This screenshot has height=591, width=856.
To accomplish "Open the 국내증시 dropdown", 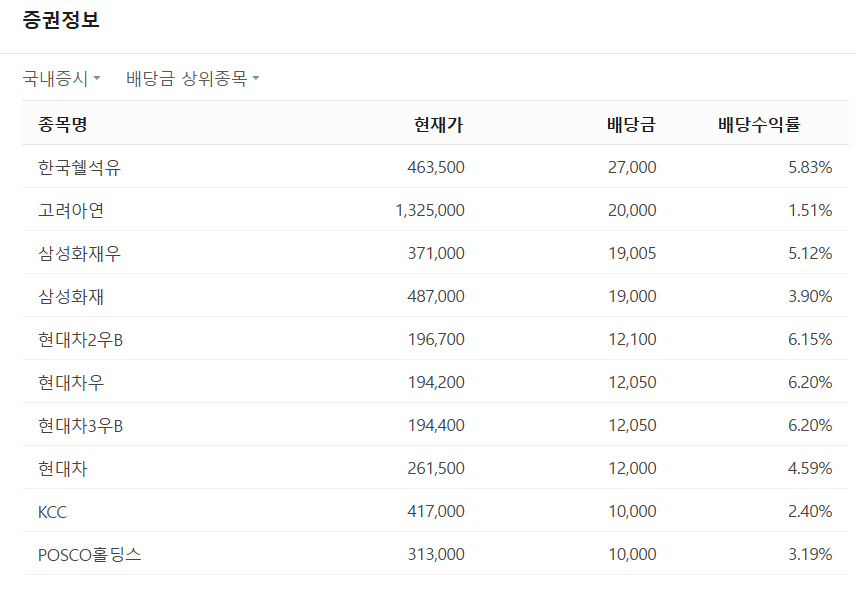I will tap(61, 79).
